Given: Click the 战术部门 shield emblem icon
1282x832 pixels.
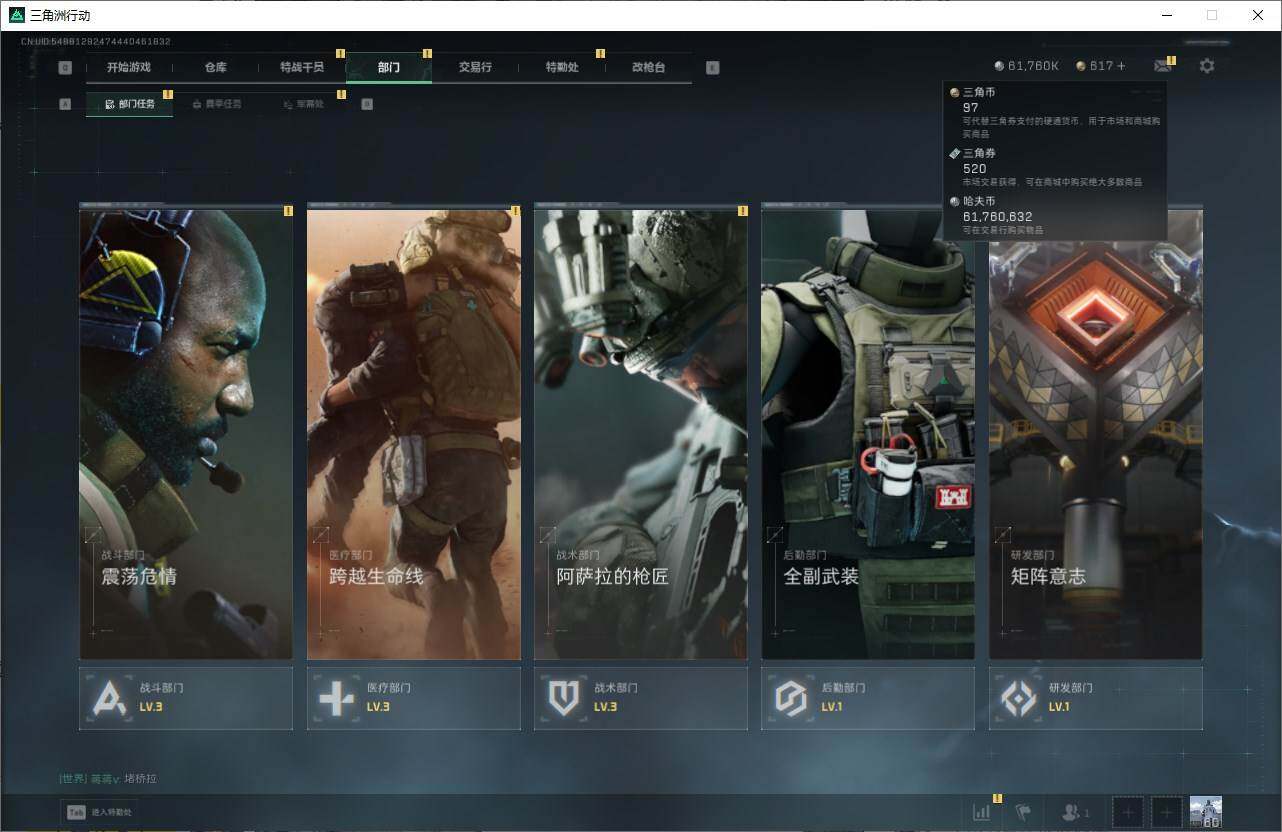Looking at the screenshot, I should [x=564, y=698].
